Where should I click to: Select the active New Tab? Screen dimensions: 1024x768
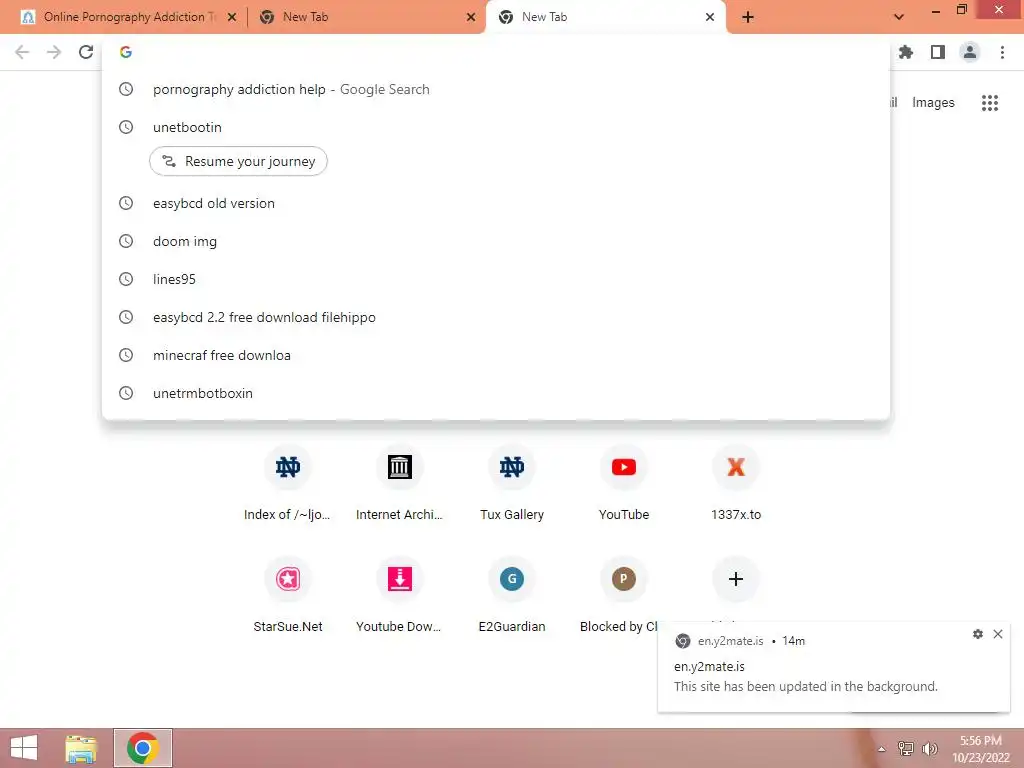point(605,17)
